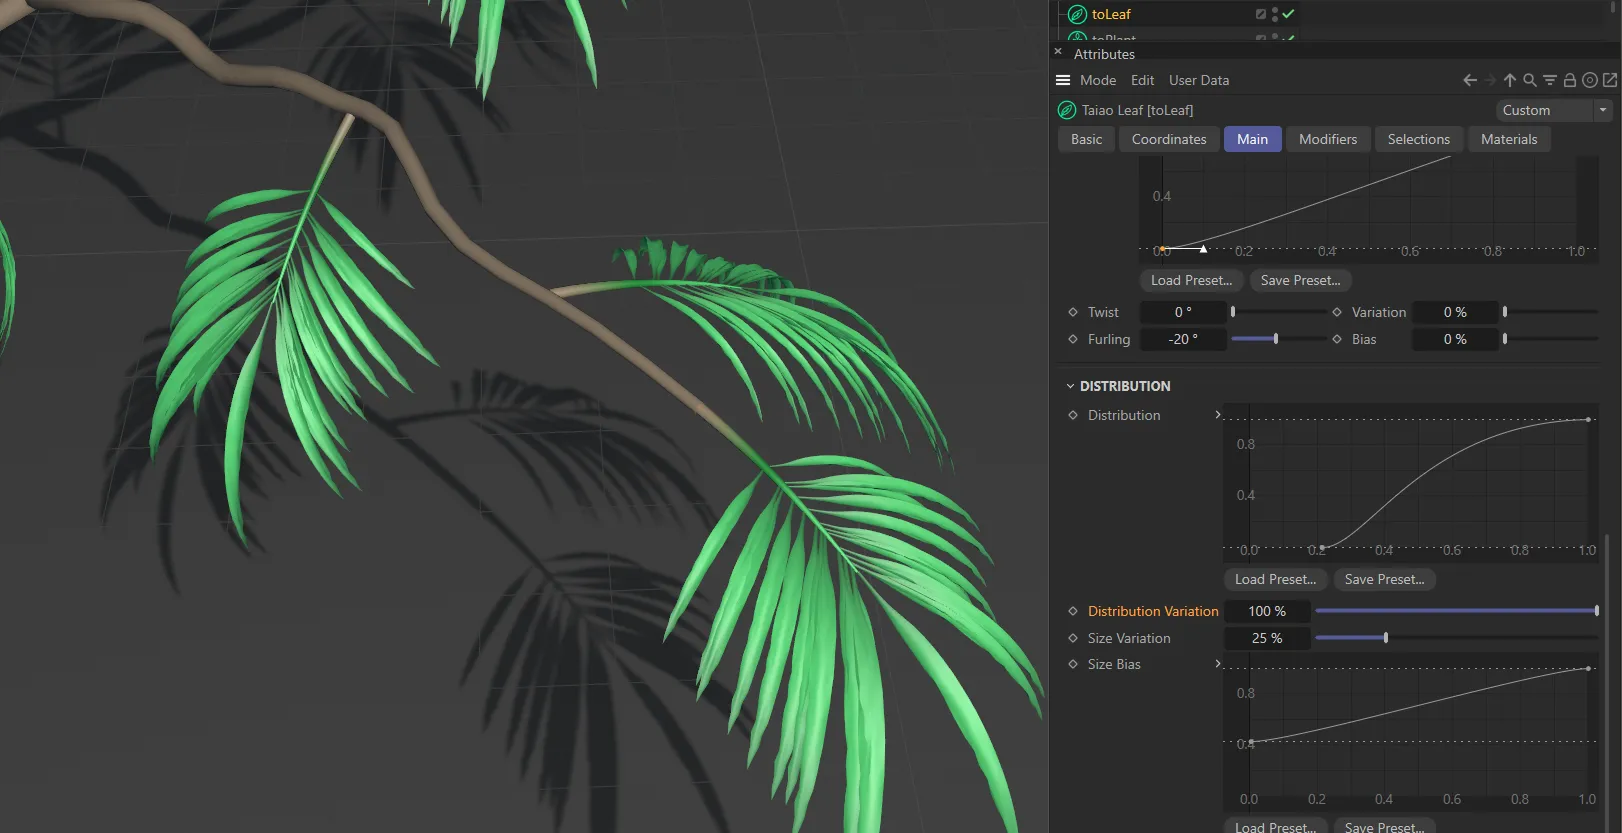The height and width of the screenshot is (833, 1622).
Task: Toggle toLeaf visibility dots in object manager
Action: (1274, 14)
